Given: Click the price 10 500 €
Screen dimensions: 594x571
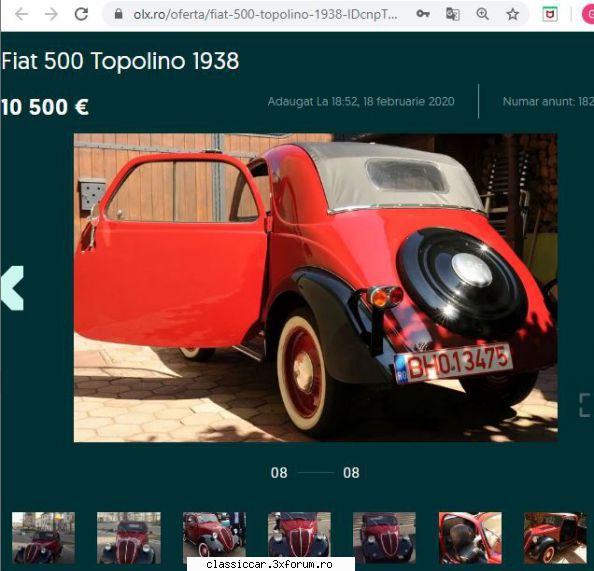Looking at the screenshot, I should pos(45,107).
